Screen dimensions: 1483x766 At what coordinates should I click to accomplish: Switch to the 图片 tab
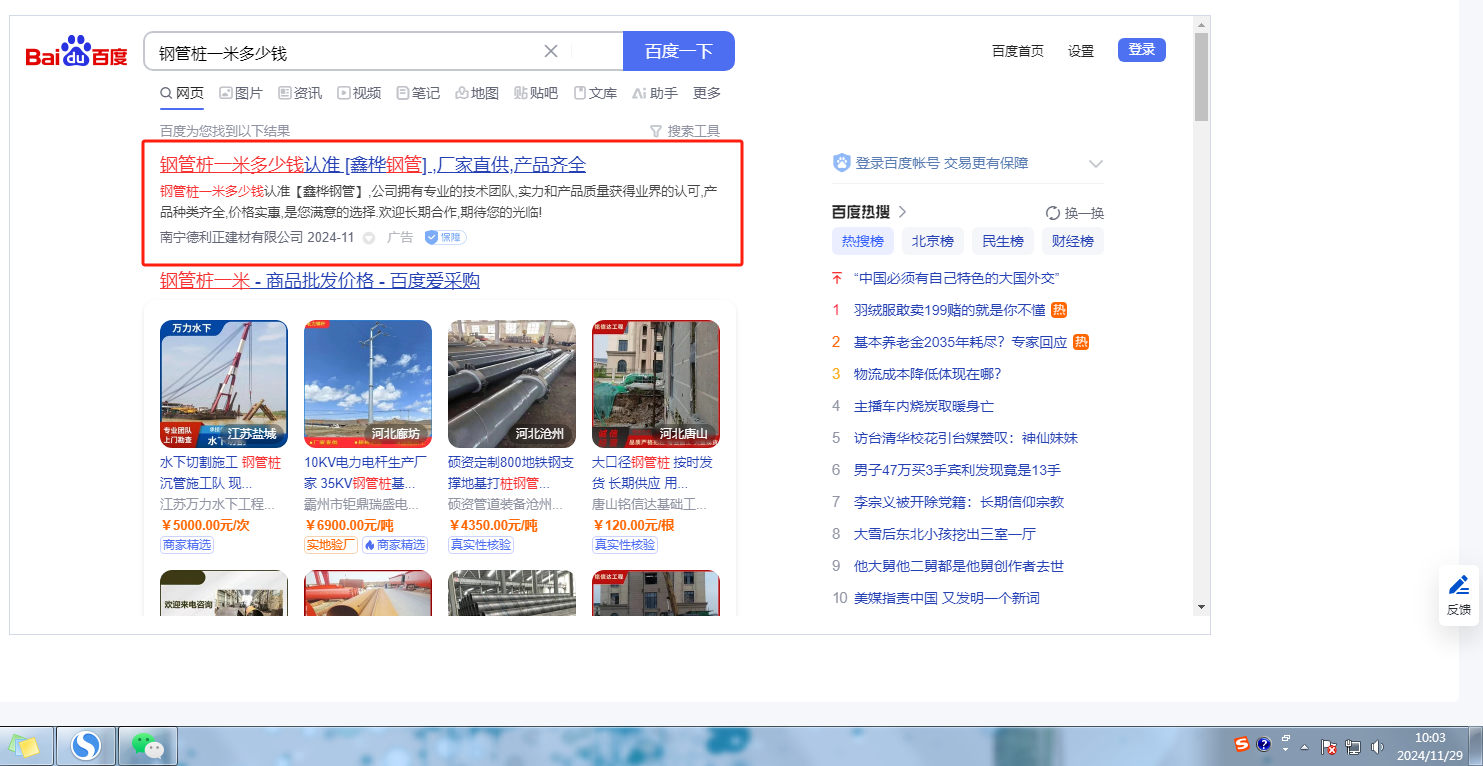point(241,93)
